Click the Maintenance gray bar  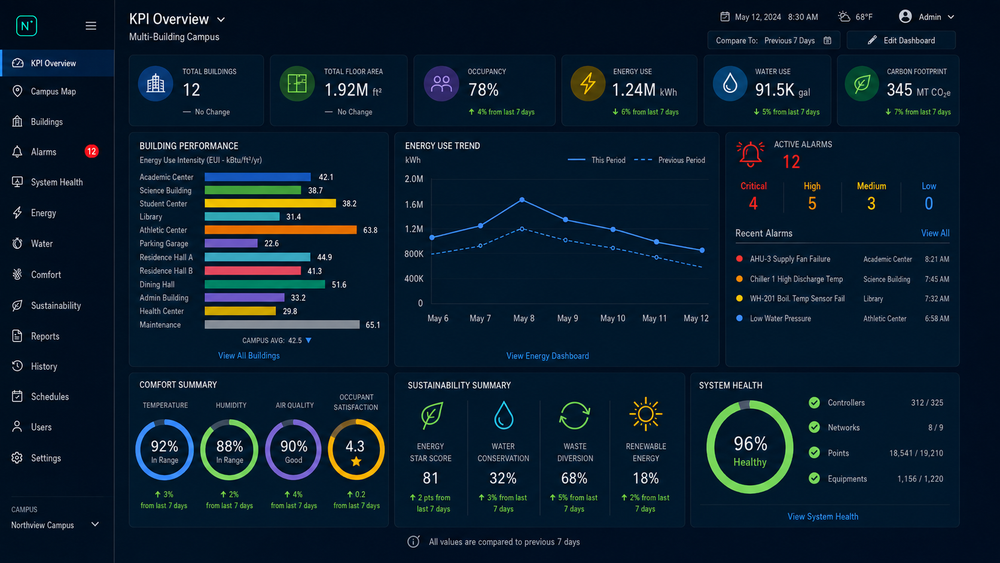click(x=282, y=325)
